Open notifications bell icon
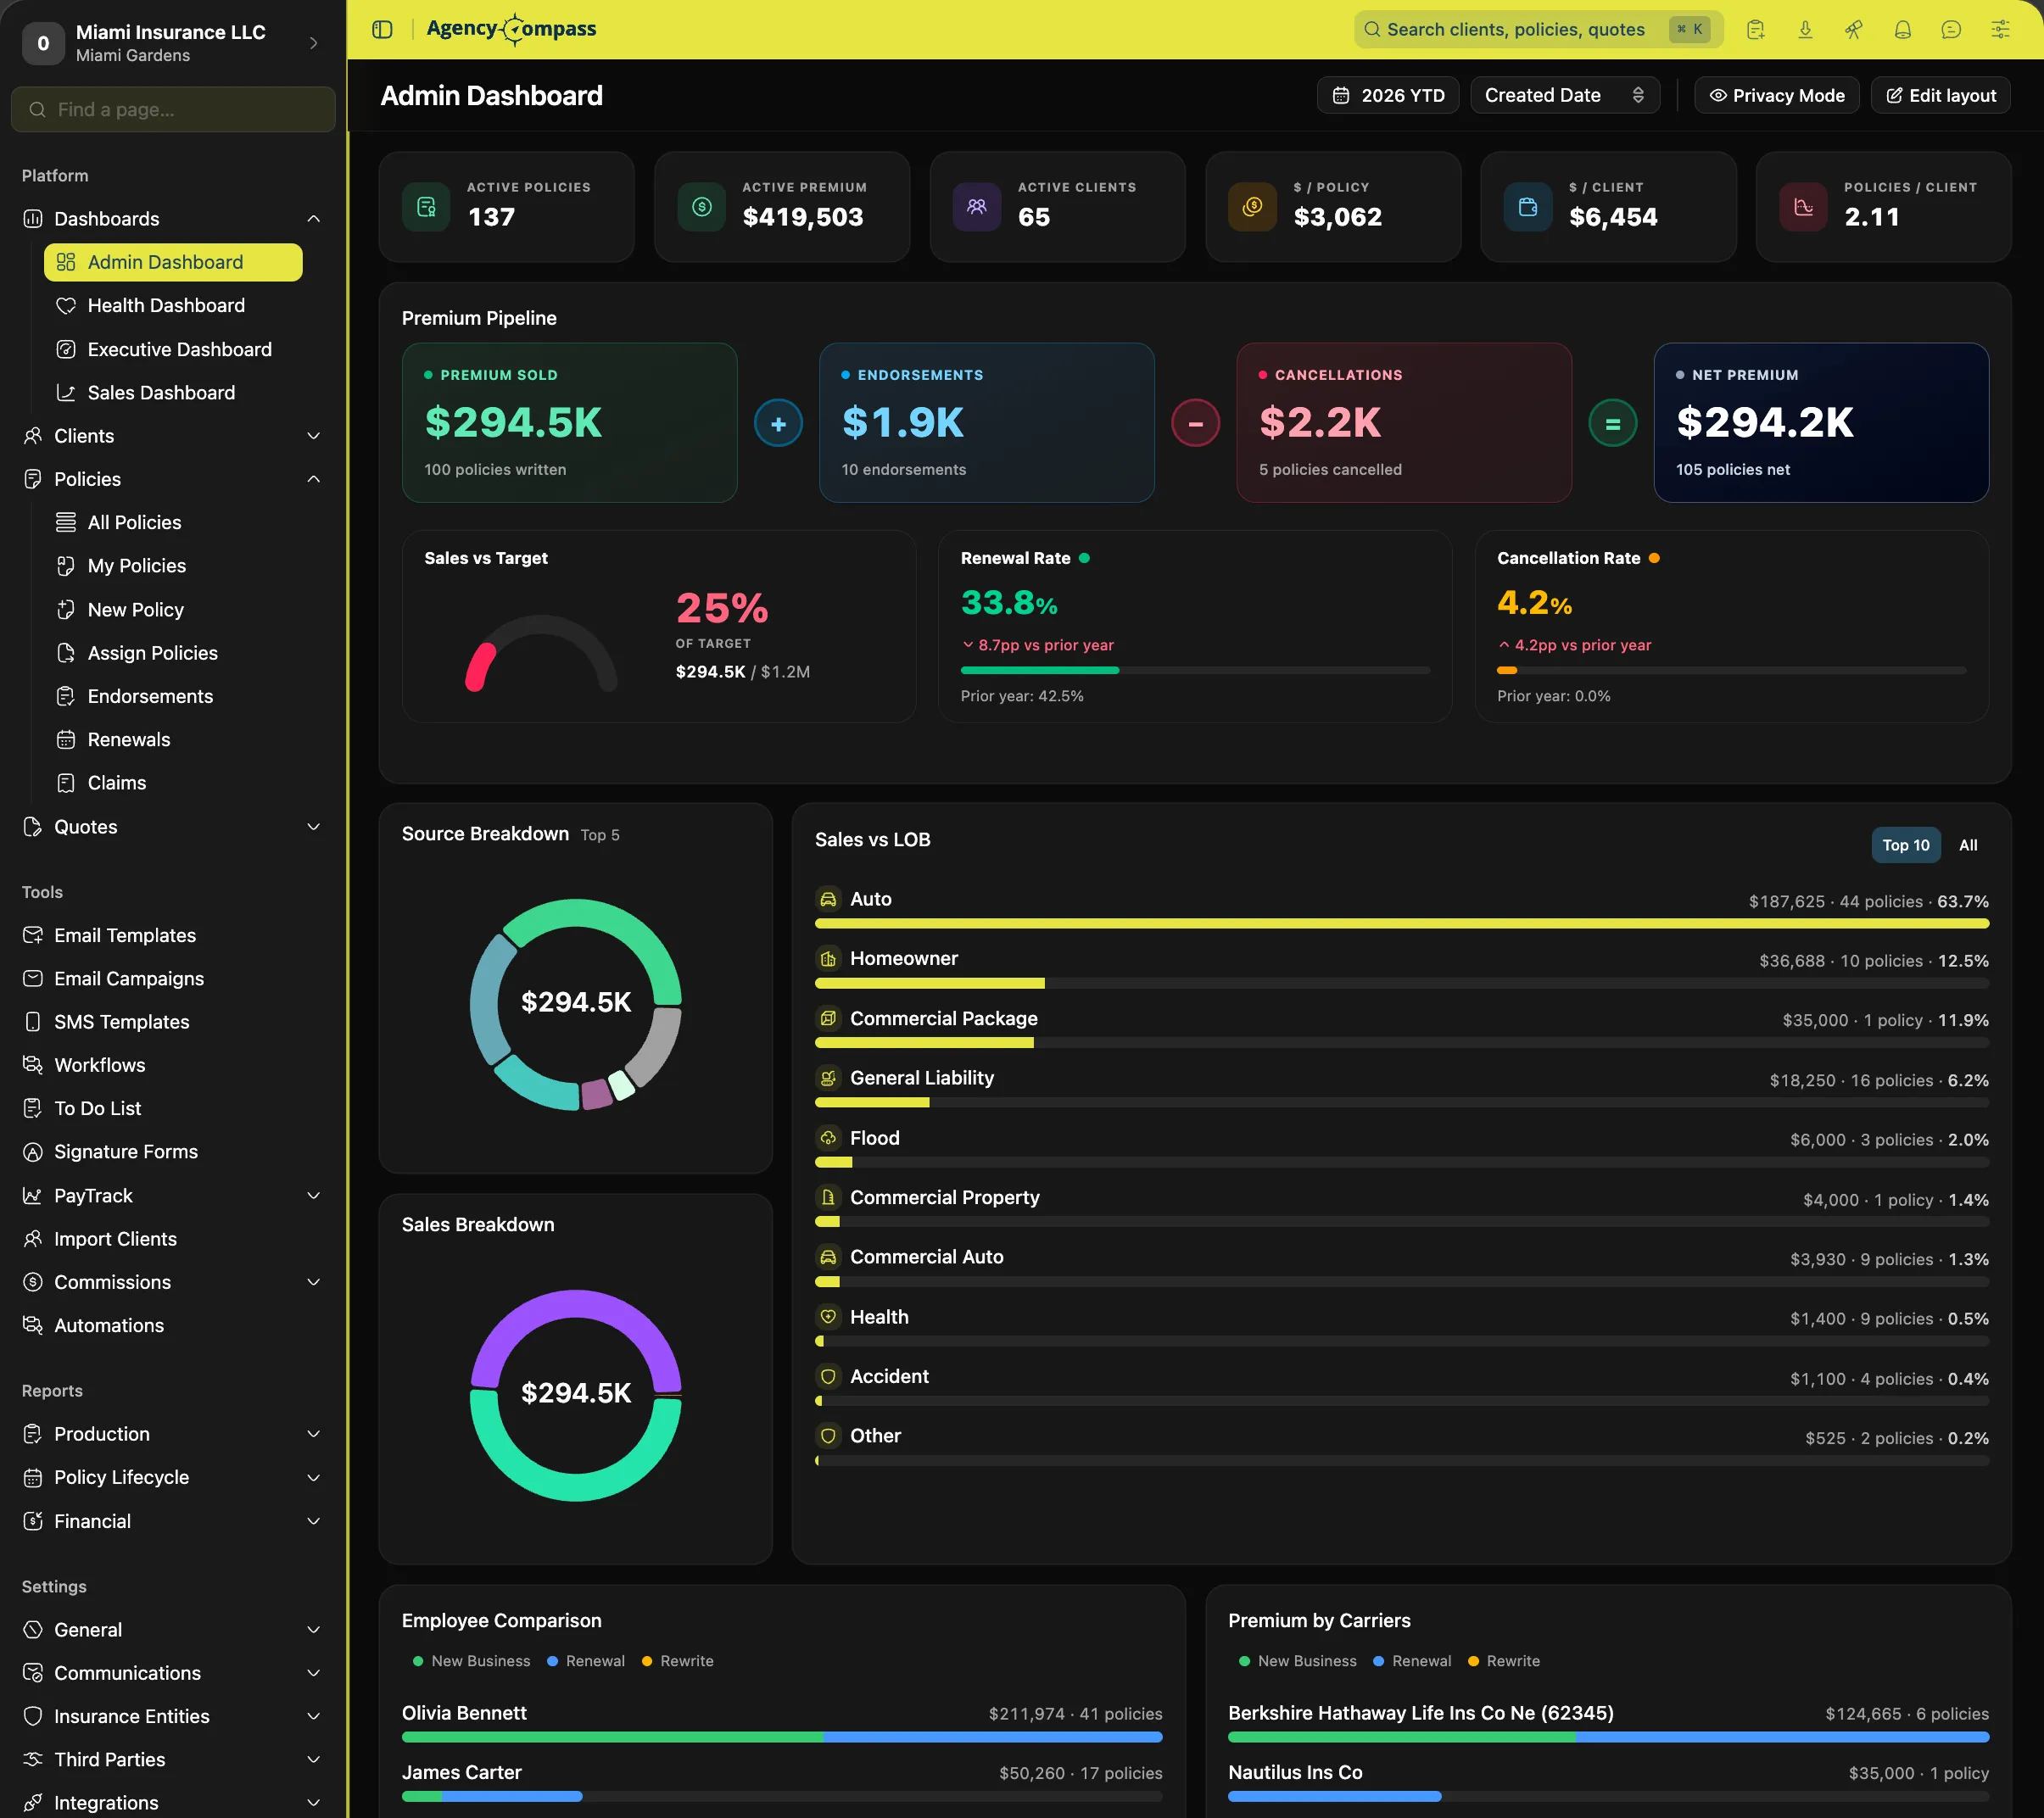 click(x=1902, y=29)
